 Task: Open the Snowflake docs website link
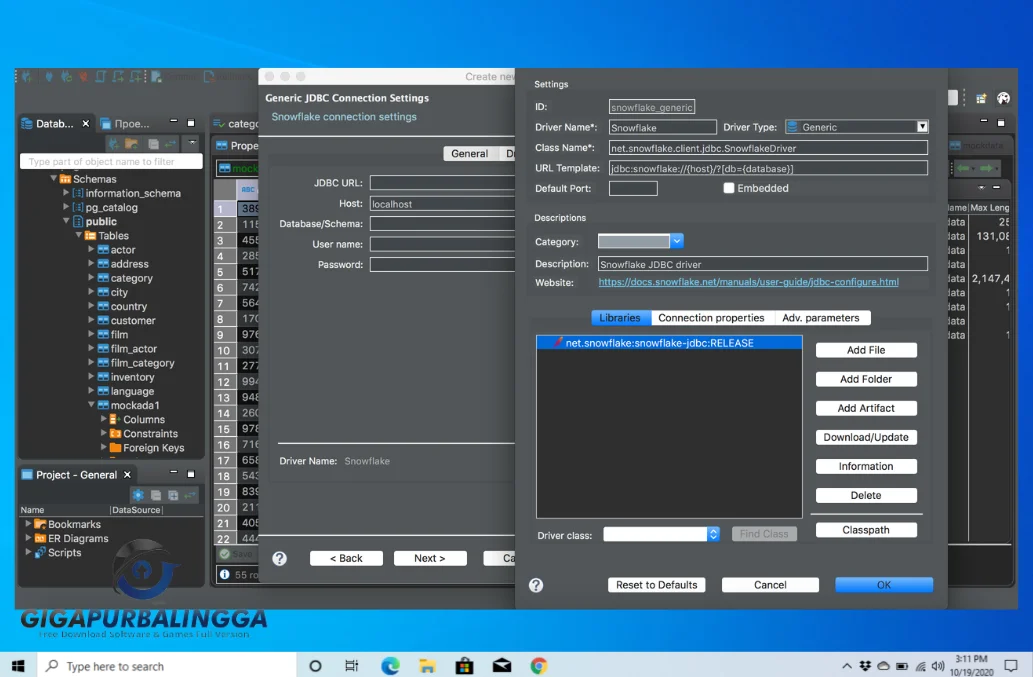tap(748, 282)
